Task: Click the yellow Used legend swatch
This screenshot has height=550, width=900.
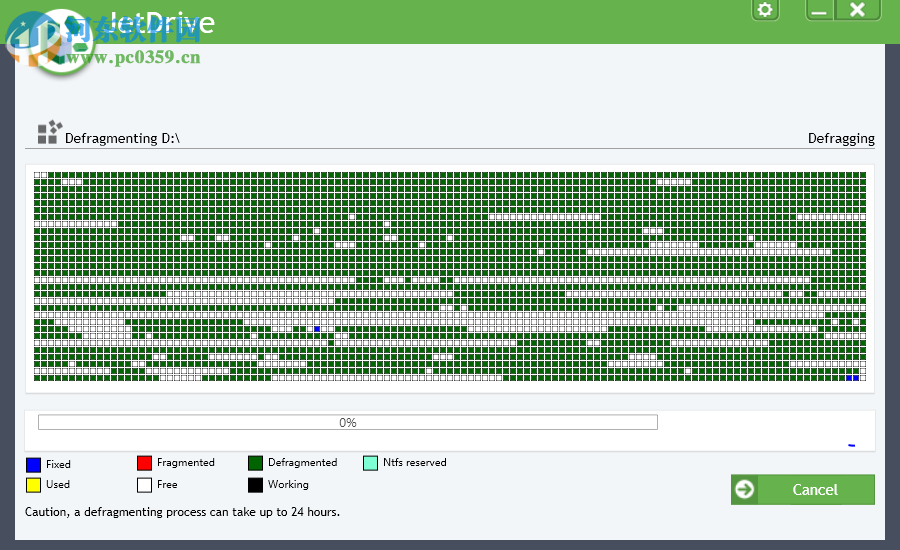Action: point(33,485)
